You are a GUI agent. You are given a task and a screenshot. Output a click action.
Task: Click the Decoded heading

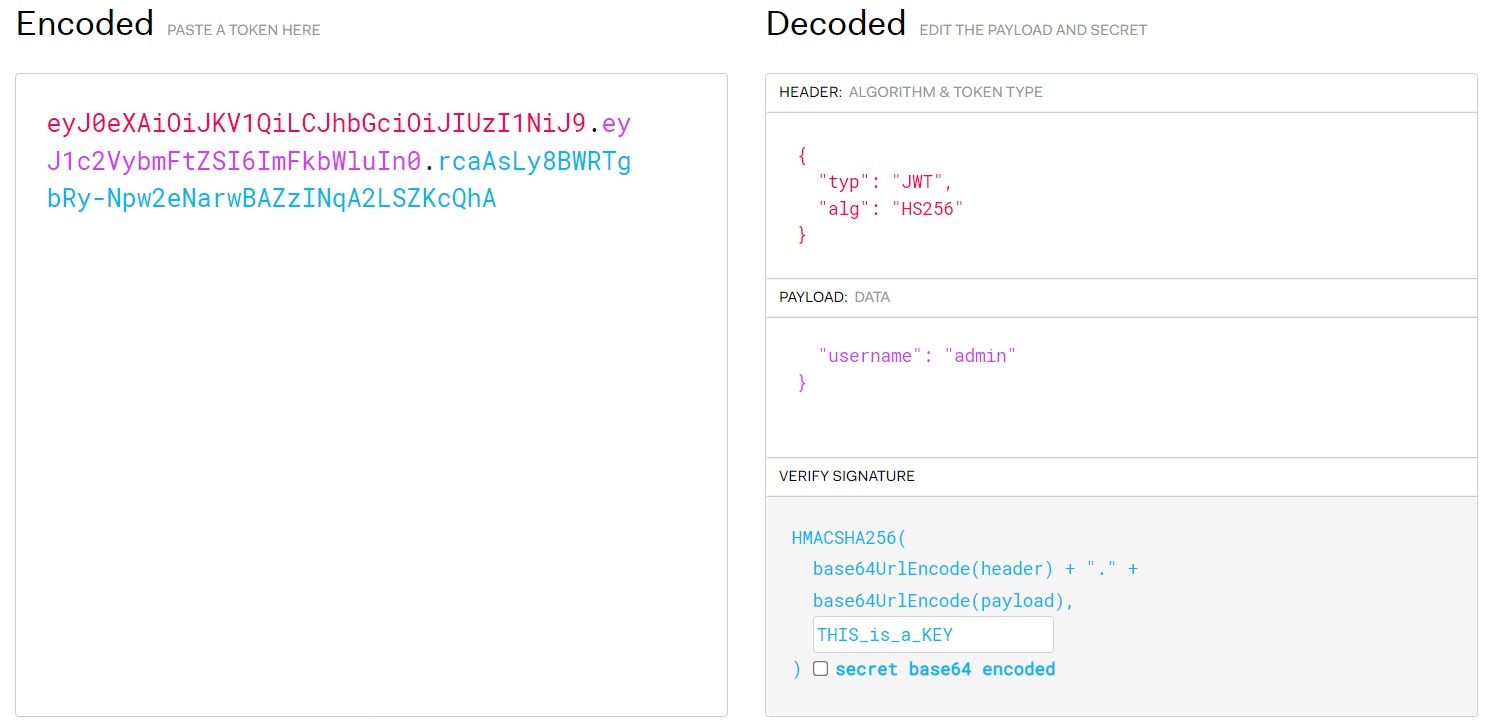835,24
